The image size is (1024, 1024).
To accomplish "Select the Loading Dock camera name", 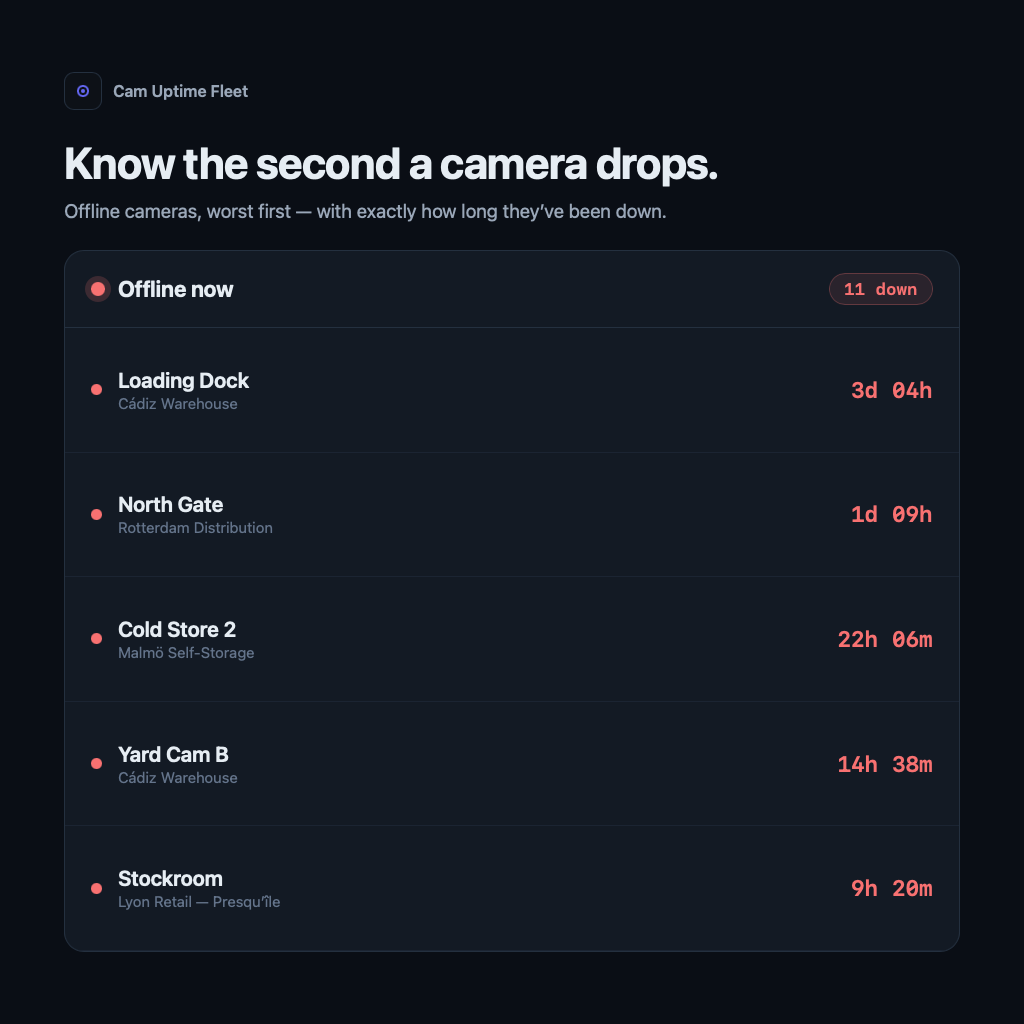I will 184,380.
